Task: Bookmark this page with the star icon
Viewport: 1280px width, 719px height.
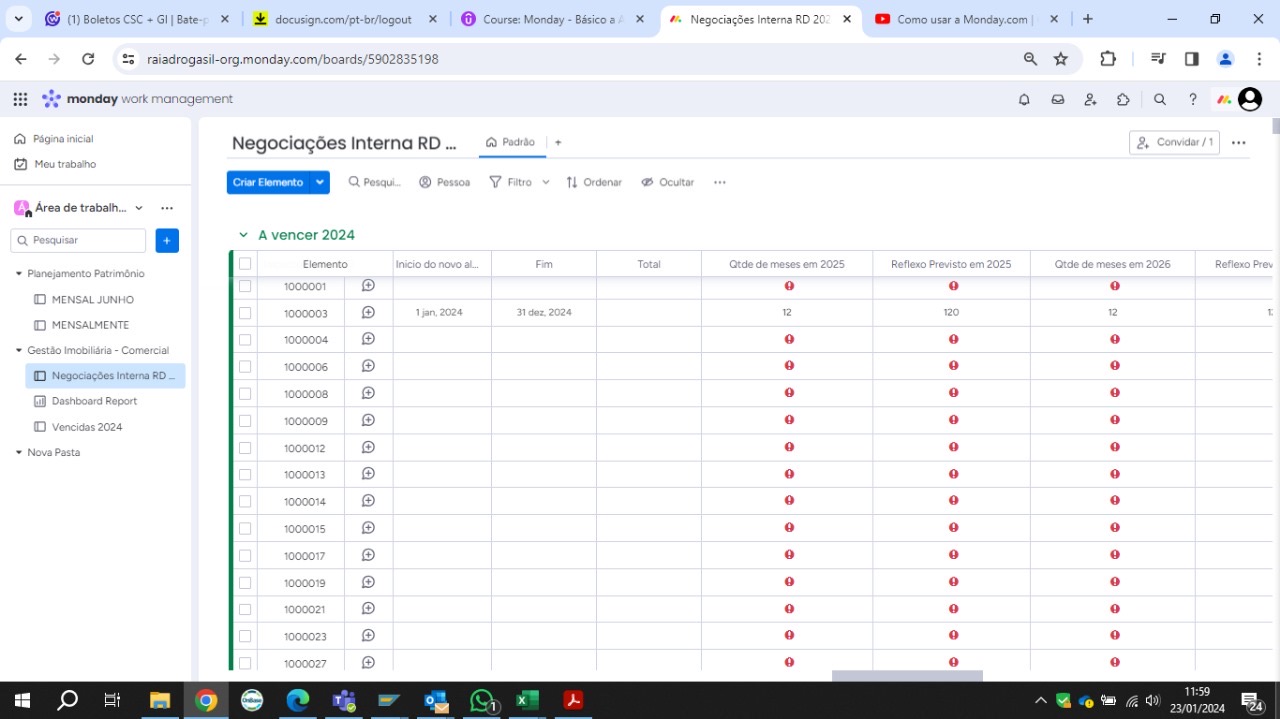Action: coord(1061,59)
